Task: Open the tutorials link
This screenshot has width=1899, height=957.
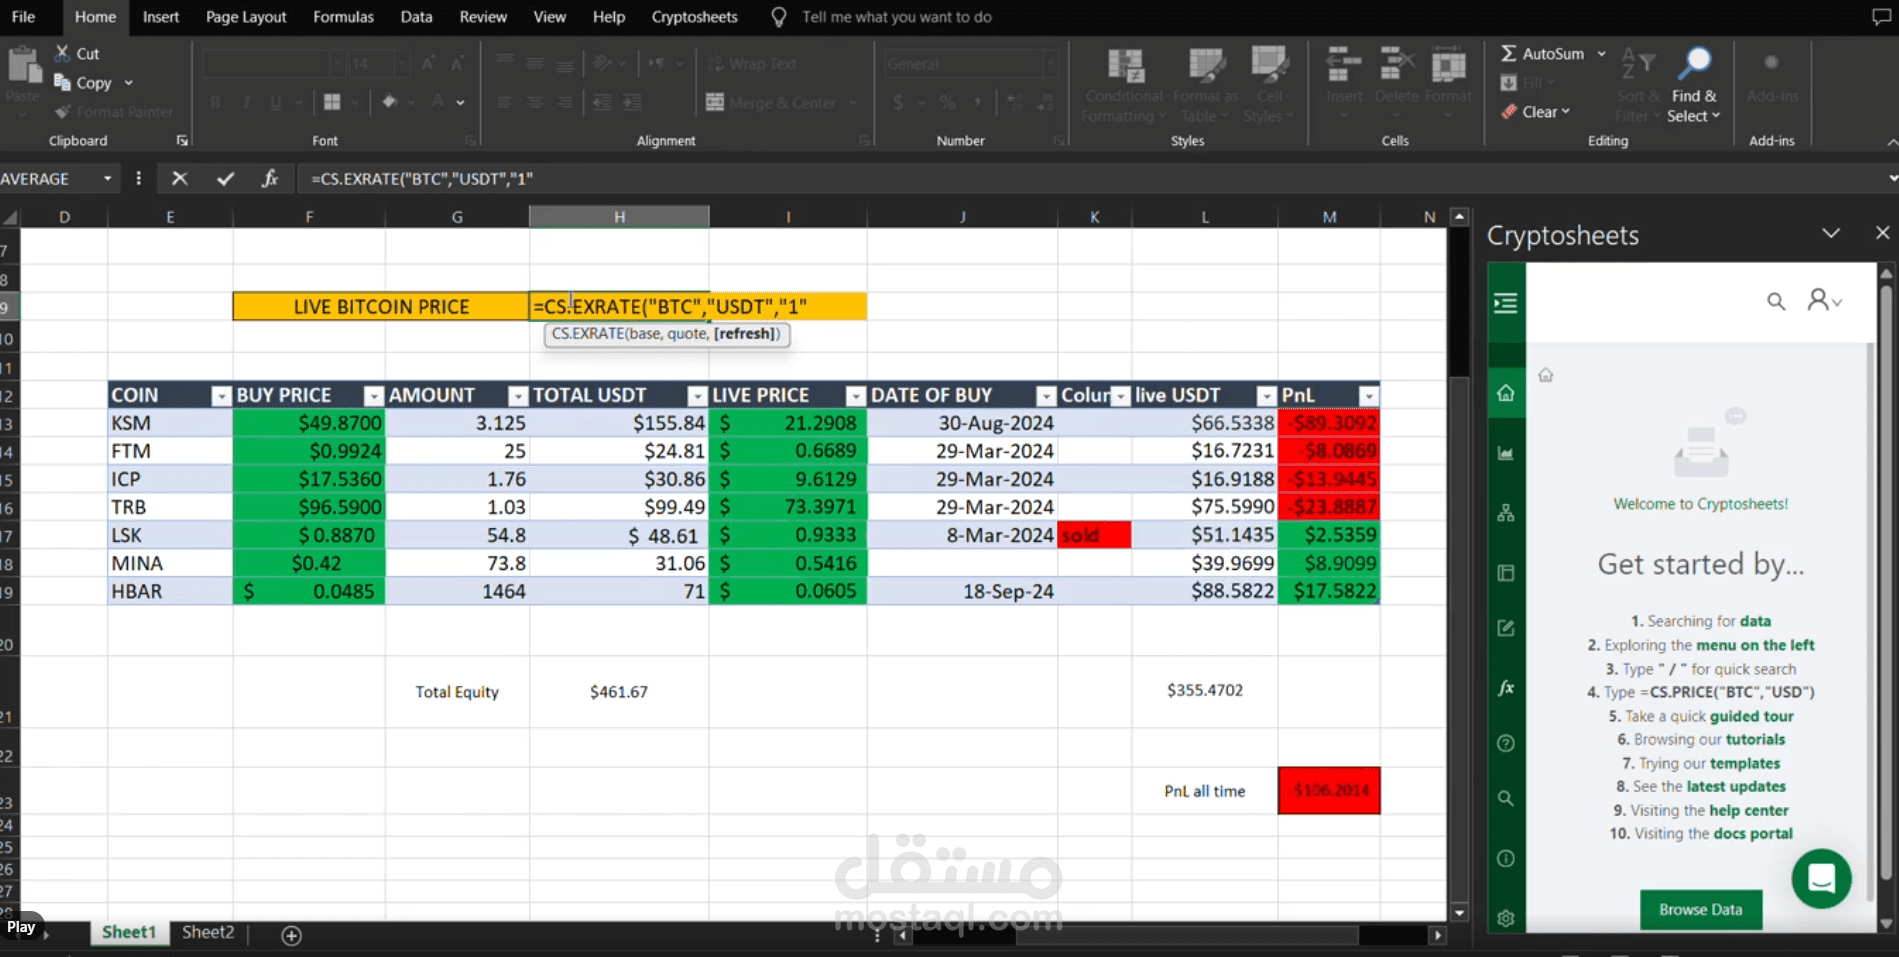Action: (1755, 740)
